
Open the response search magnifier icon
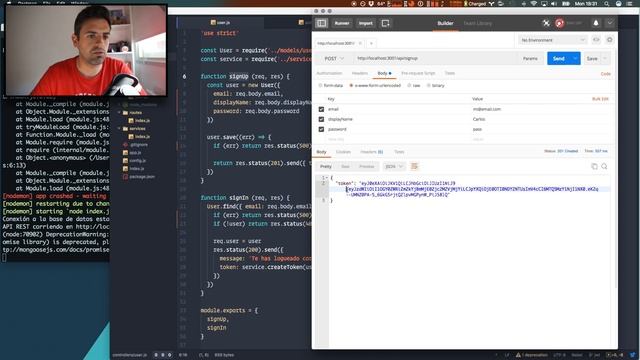click(604, 166)
